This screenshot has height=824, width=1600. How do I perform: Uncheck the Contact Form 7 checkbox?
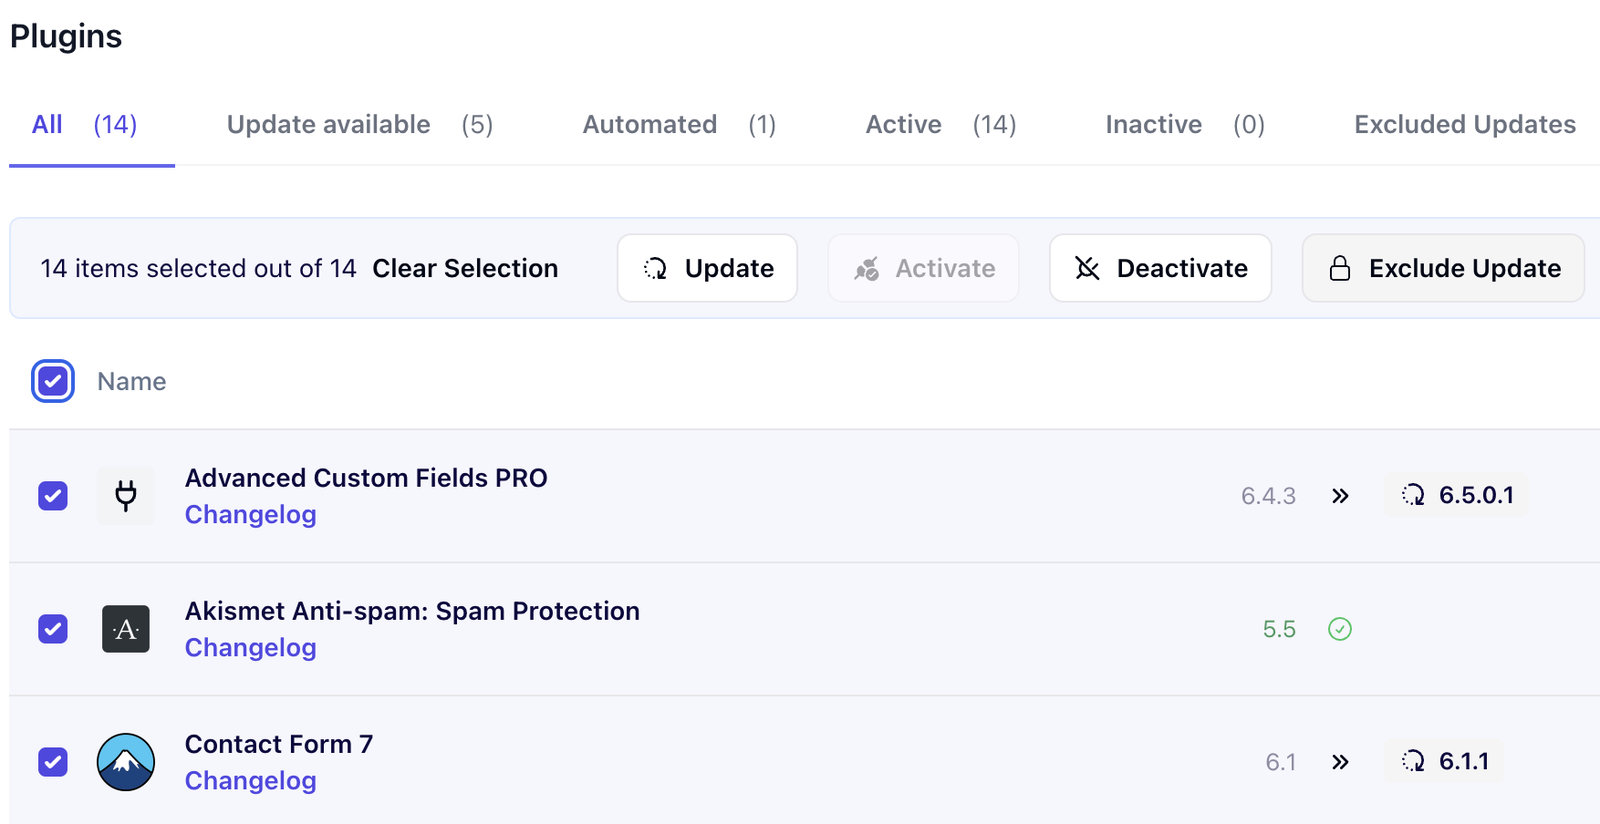click(52, 762)
